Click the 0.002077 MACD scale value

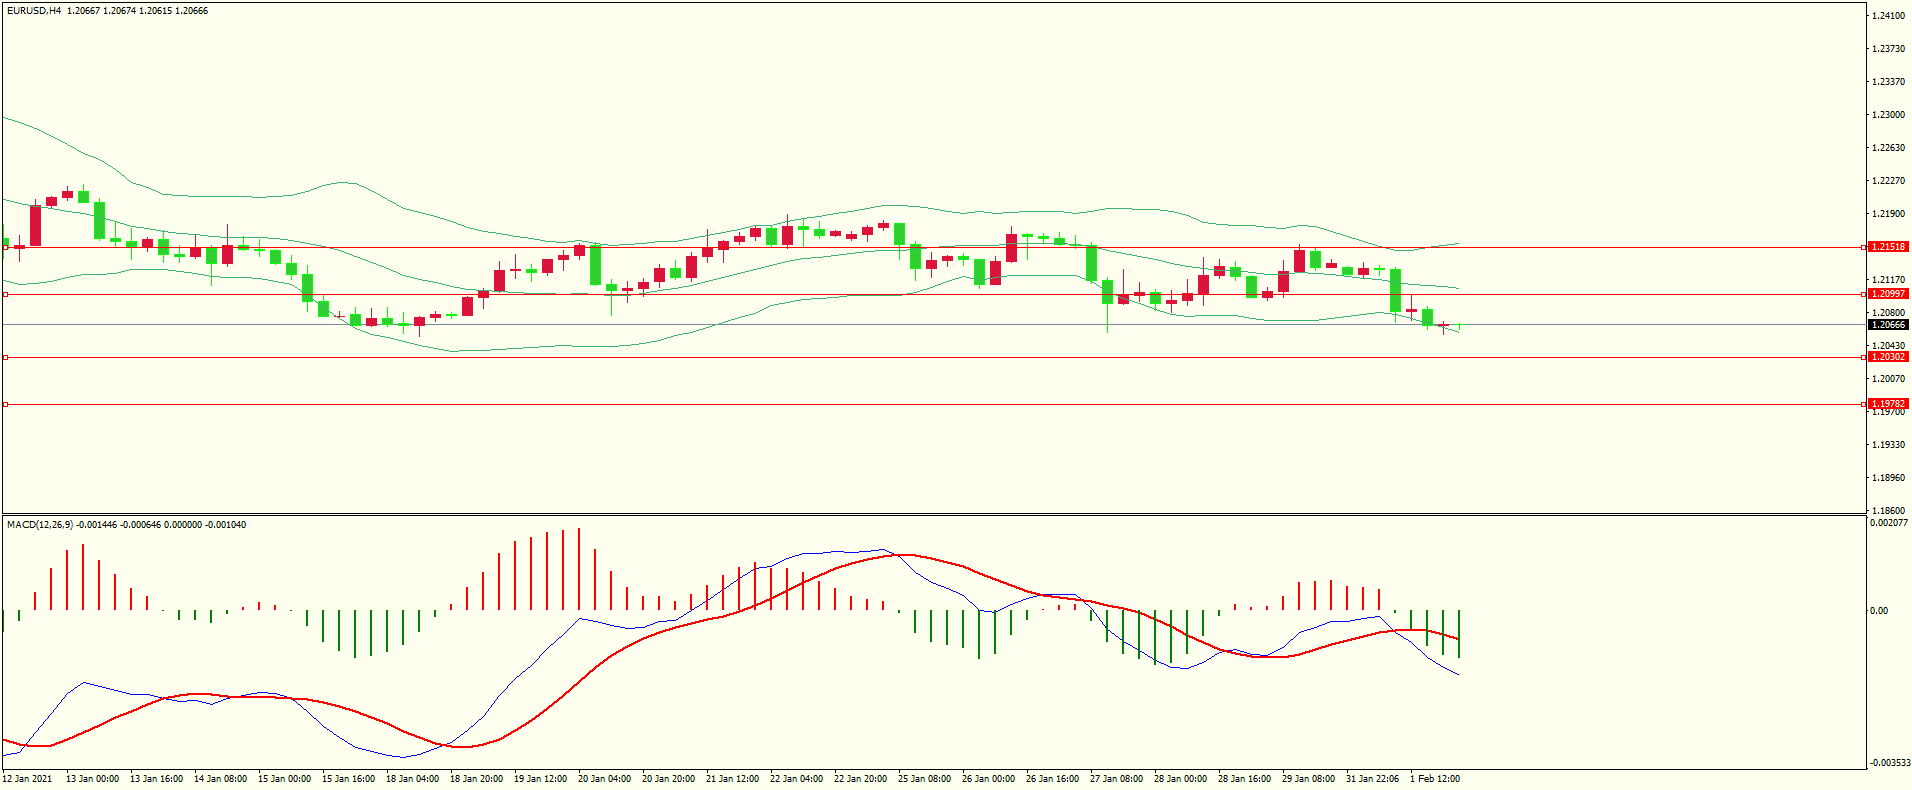coord(1888,523)
